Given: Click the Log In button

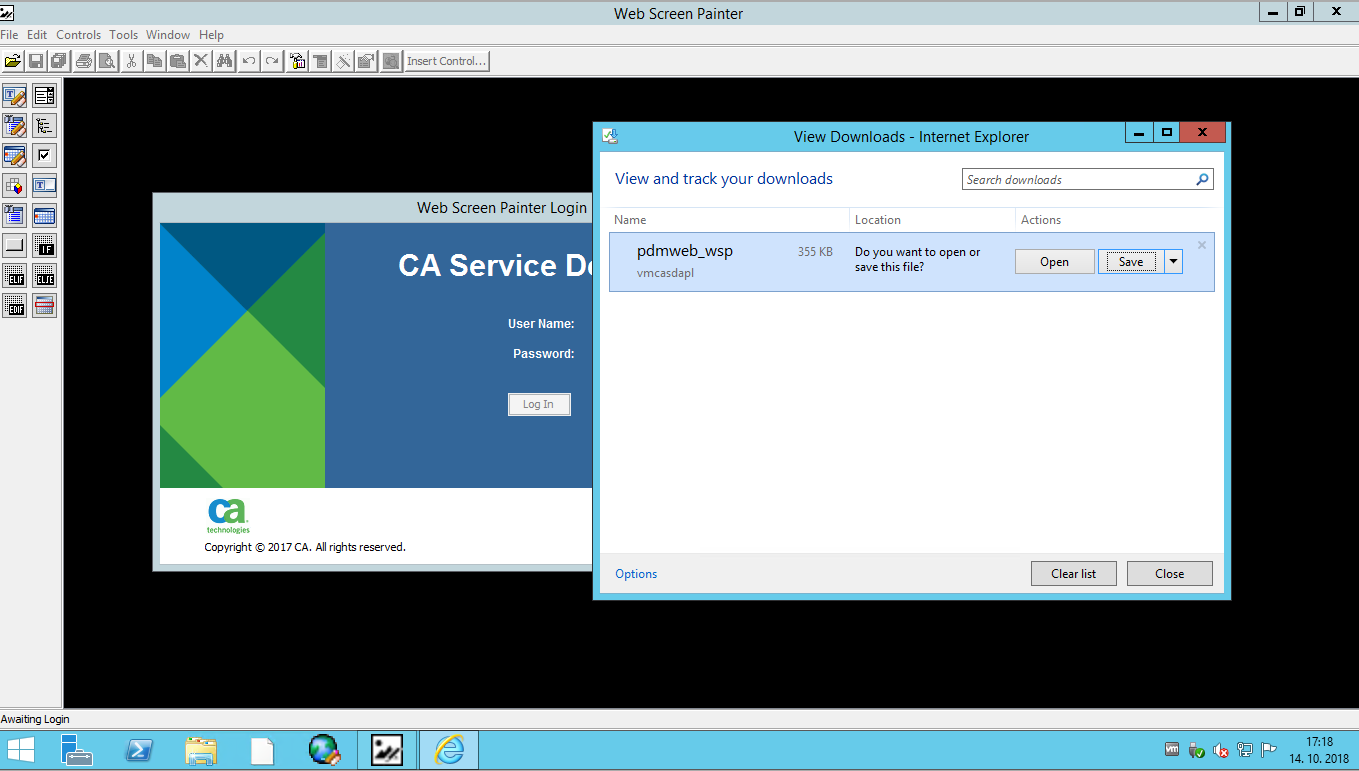Looking at the screenshot, I should point(538,404).
